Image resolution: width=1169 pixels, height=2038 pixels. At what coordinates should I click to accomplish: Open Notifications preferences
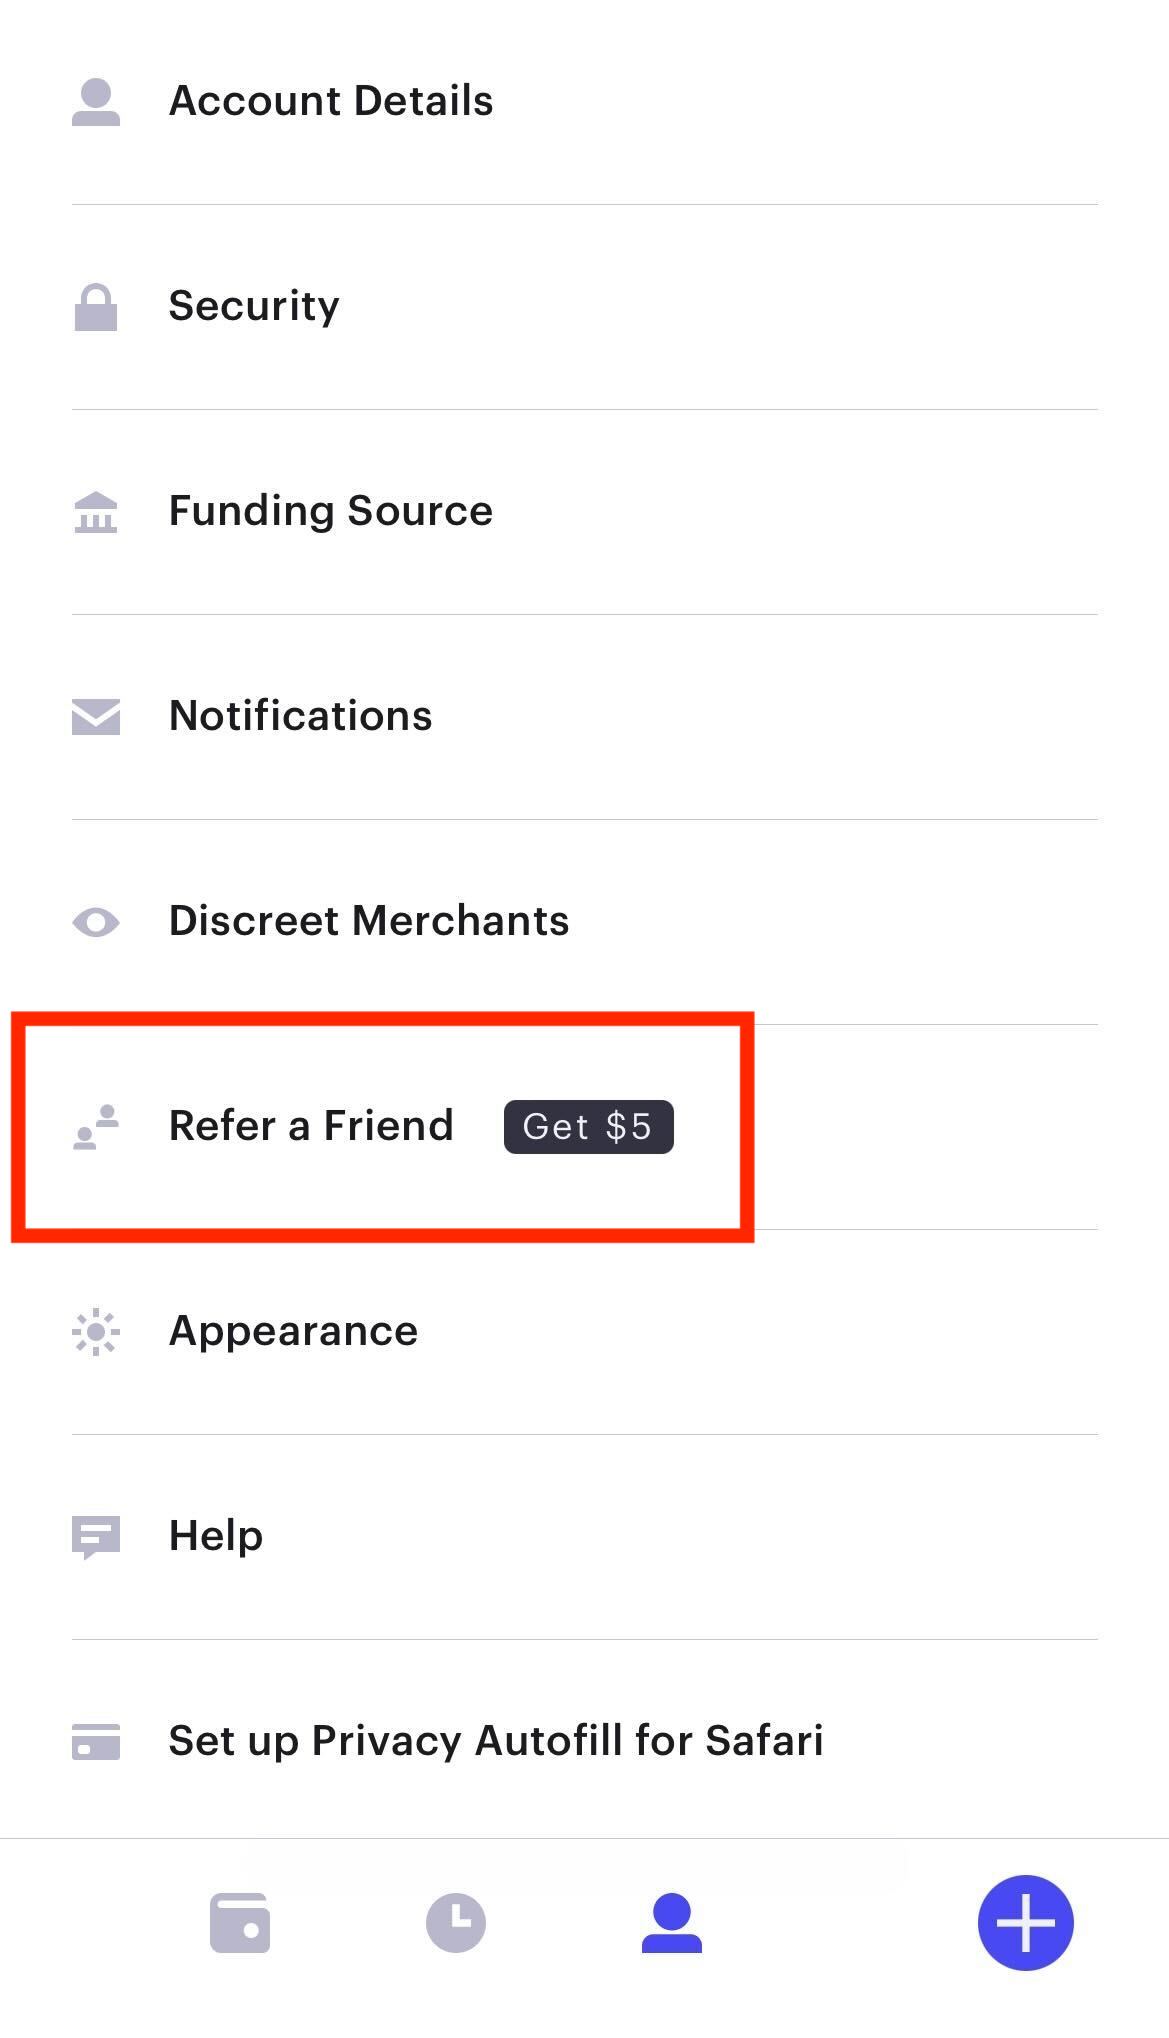(x=301, y=716)
